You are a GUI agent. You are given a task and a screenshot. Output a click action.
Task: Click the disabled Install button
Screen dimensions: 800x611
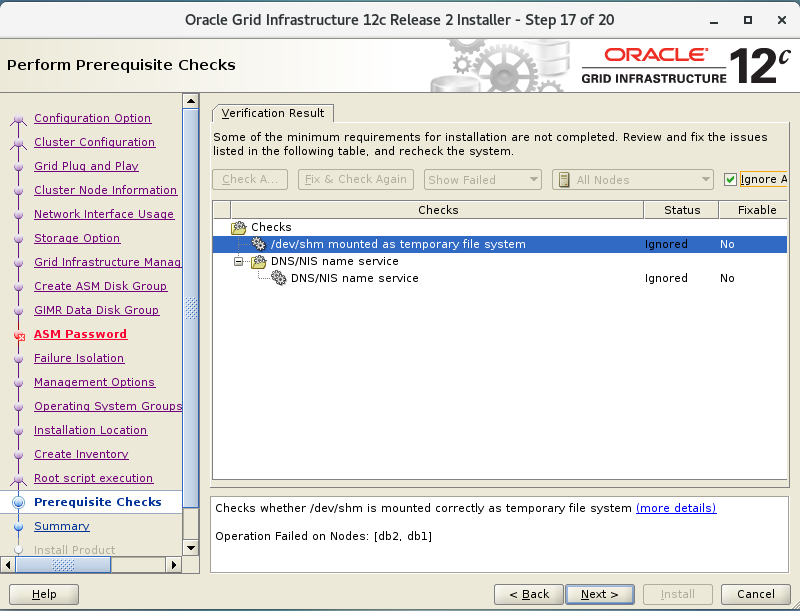pyautogui.click(x=678, y=594)
